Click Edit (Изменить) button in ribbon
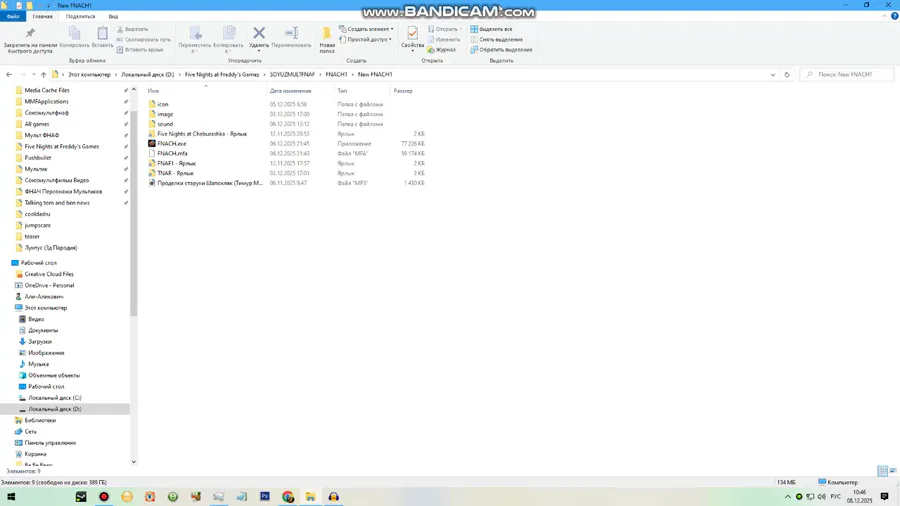900x506 pixels. 444,39
